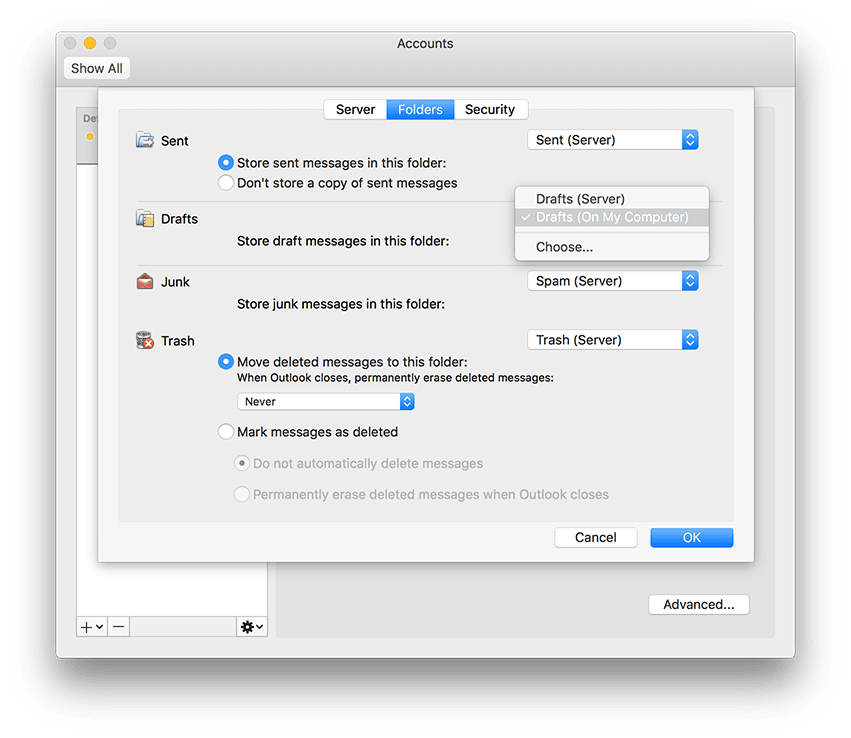
Task: Open the Advanced settings
Action: click(x=698, y=604)
